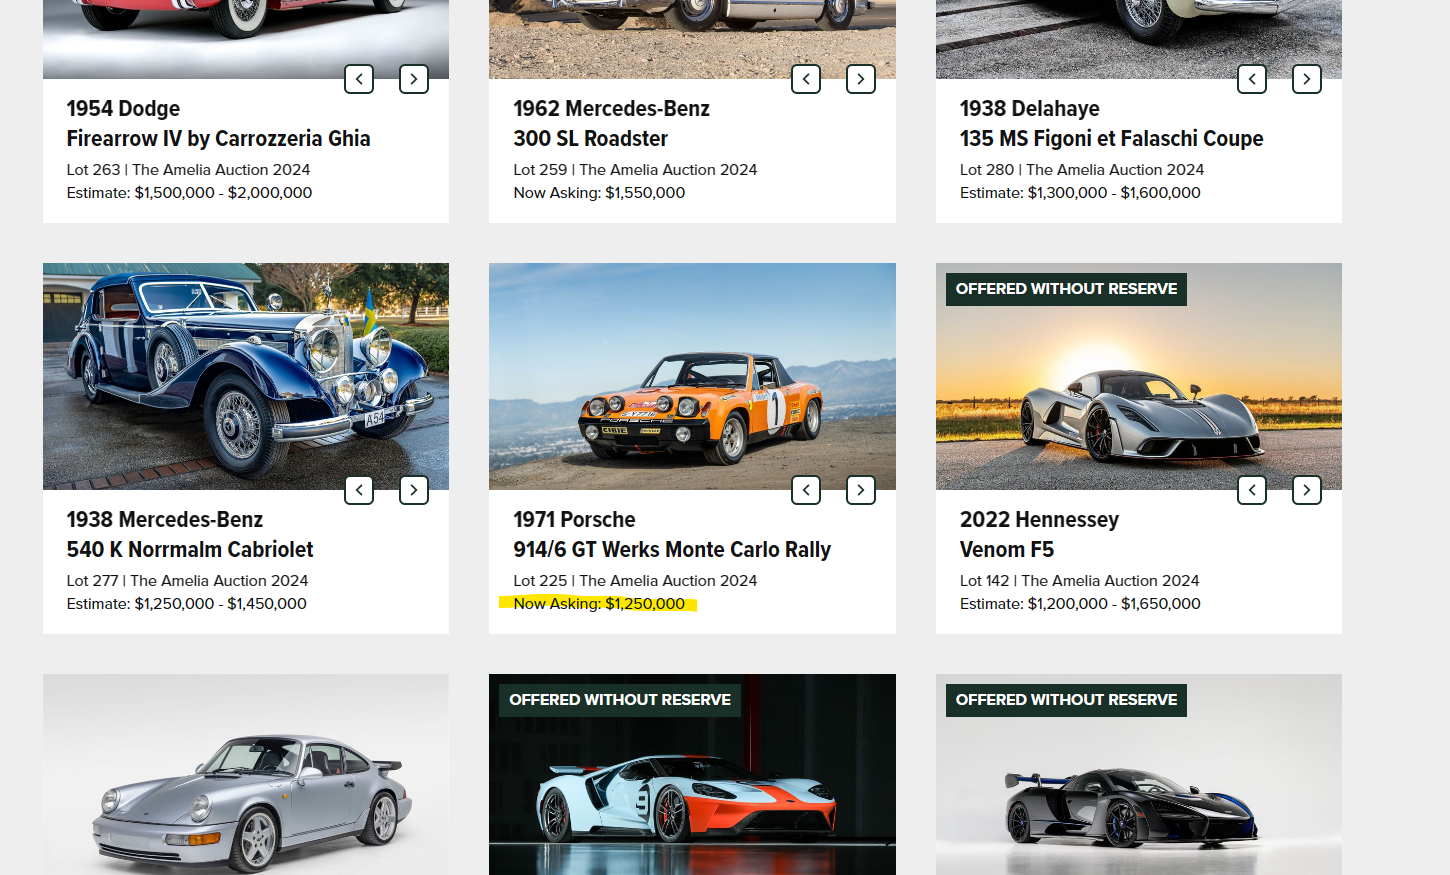Show previous image for 1962 Mercedes-Benz 300 SL
This screenshot has height=875, width=1450.
pos(806,79)
